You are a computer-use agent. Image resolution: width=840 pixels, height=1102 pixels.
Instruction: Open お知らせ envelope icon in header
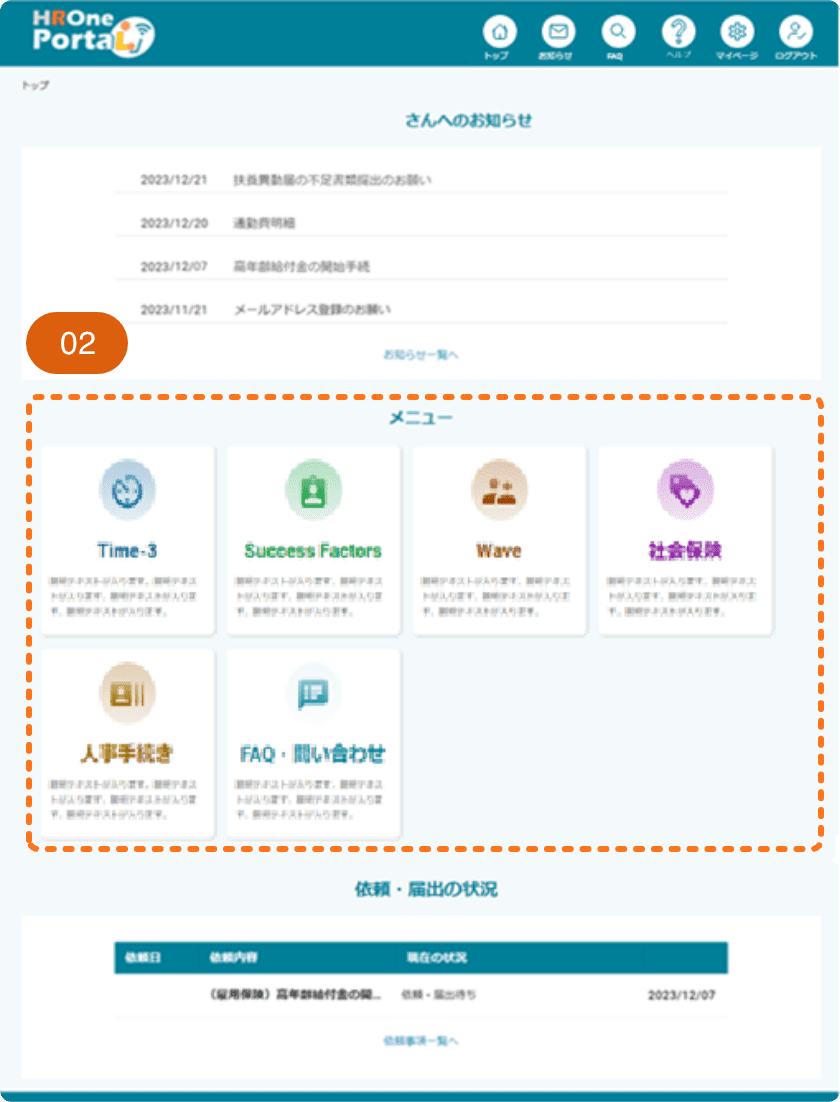pyautogui.click(x=558, y=32)
